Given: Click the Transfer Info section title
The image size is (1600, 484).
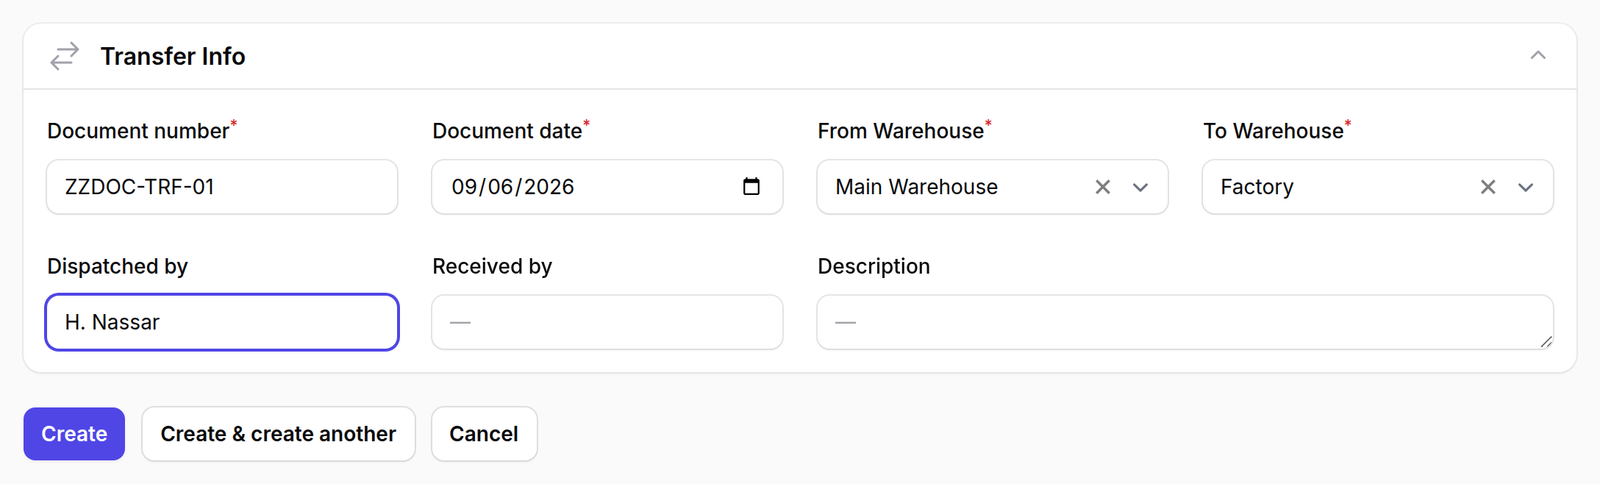Looking at the screenshot, I should [x=173, y=56].
